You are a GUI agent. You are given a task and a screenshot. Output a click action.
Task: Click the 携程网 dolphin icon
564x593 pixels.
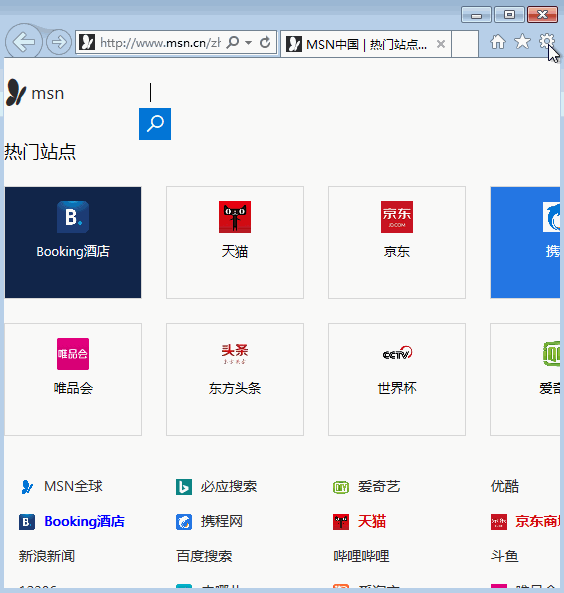coord(184,522)
